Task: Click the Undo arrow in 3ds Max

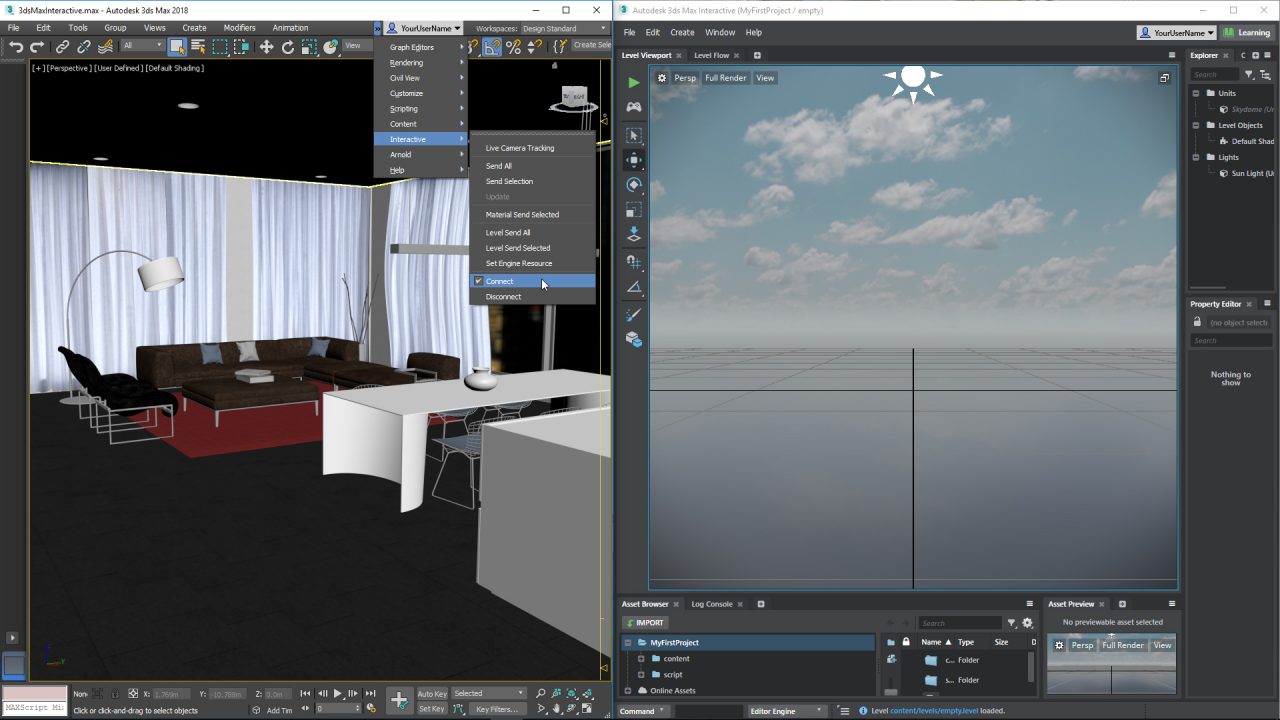Action: [16, 46]
